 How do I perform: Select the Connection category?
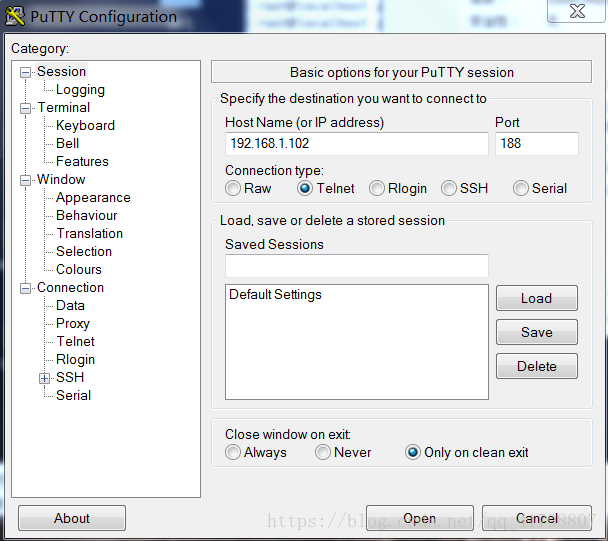click(70, 287)
